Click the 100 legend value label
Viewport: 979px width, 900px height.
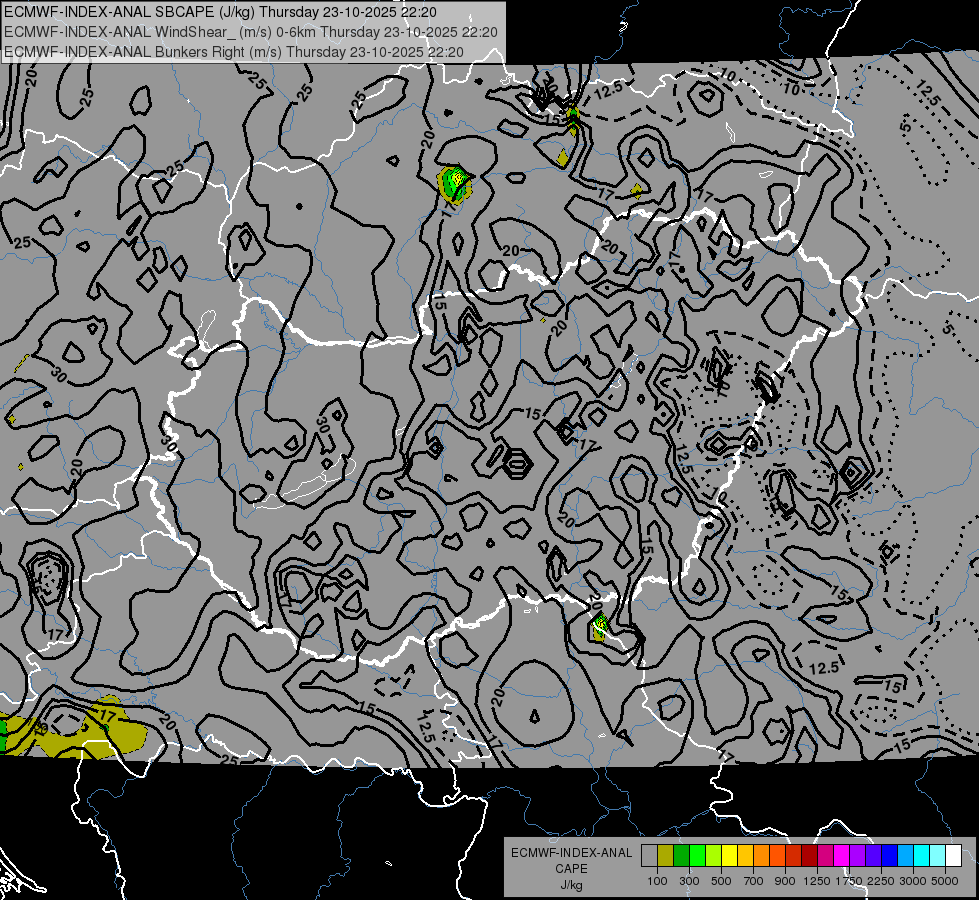657,881
